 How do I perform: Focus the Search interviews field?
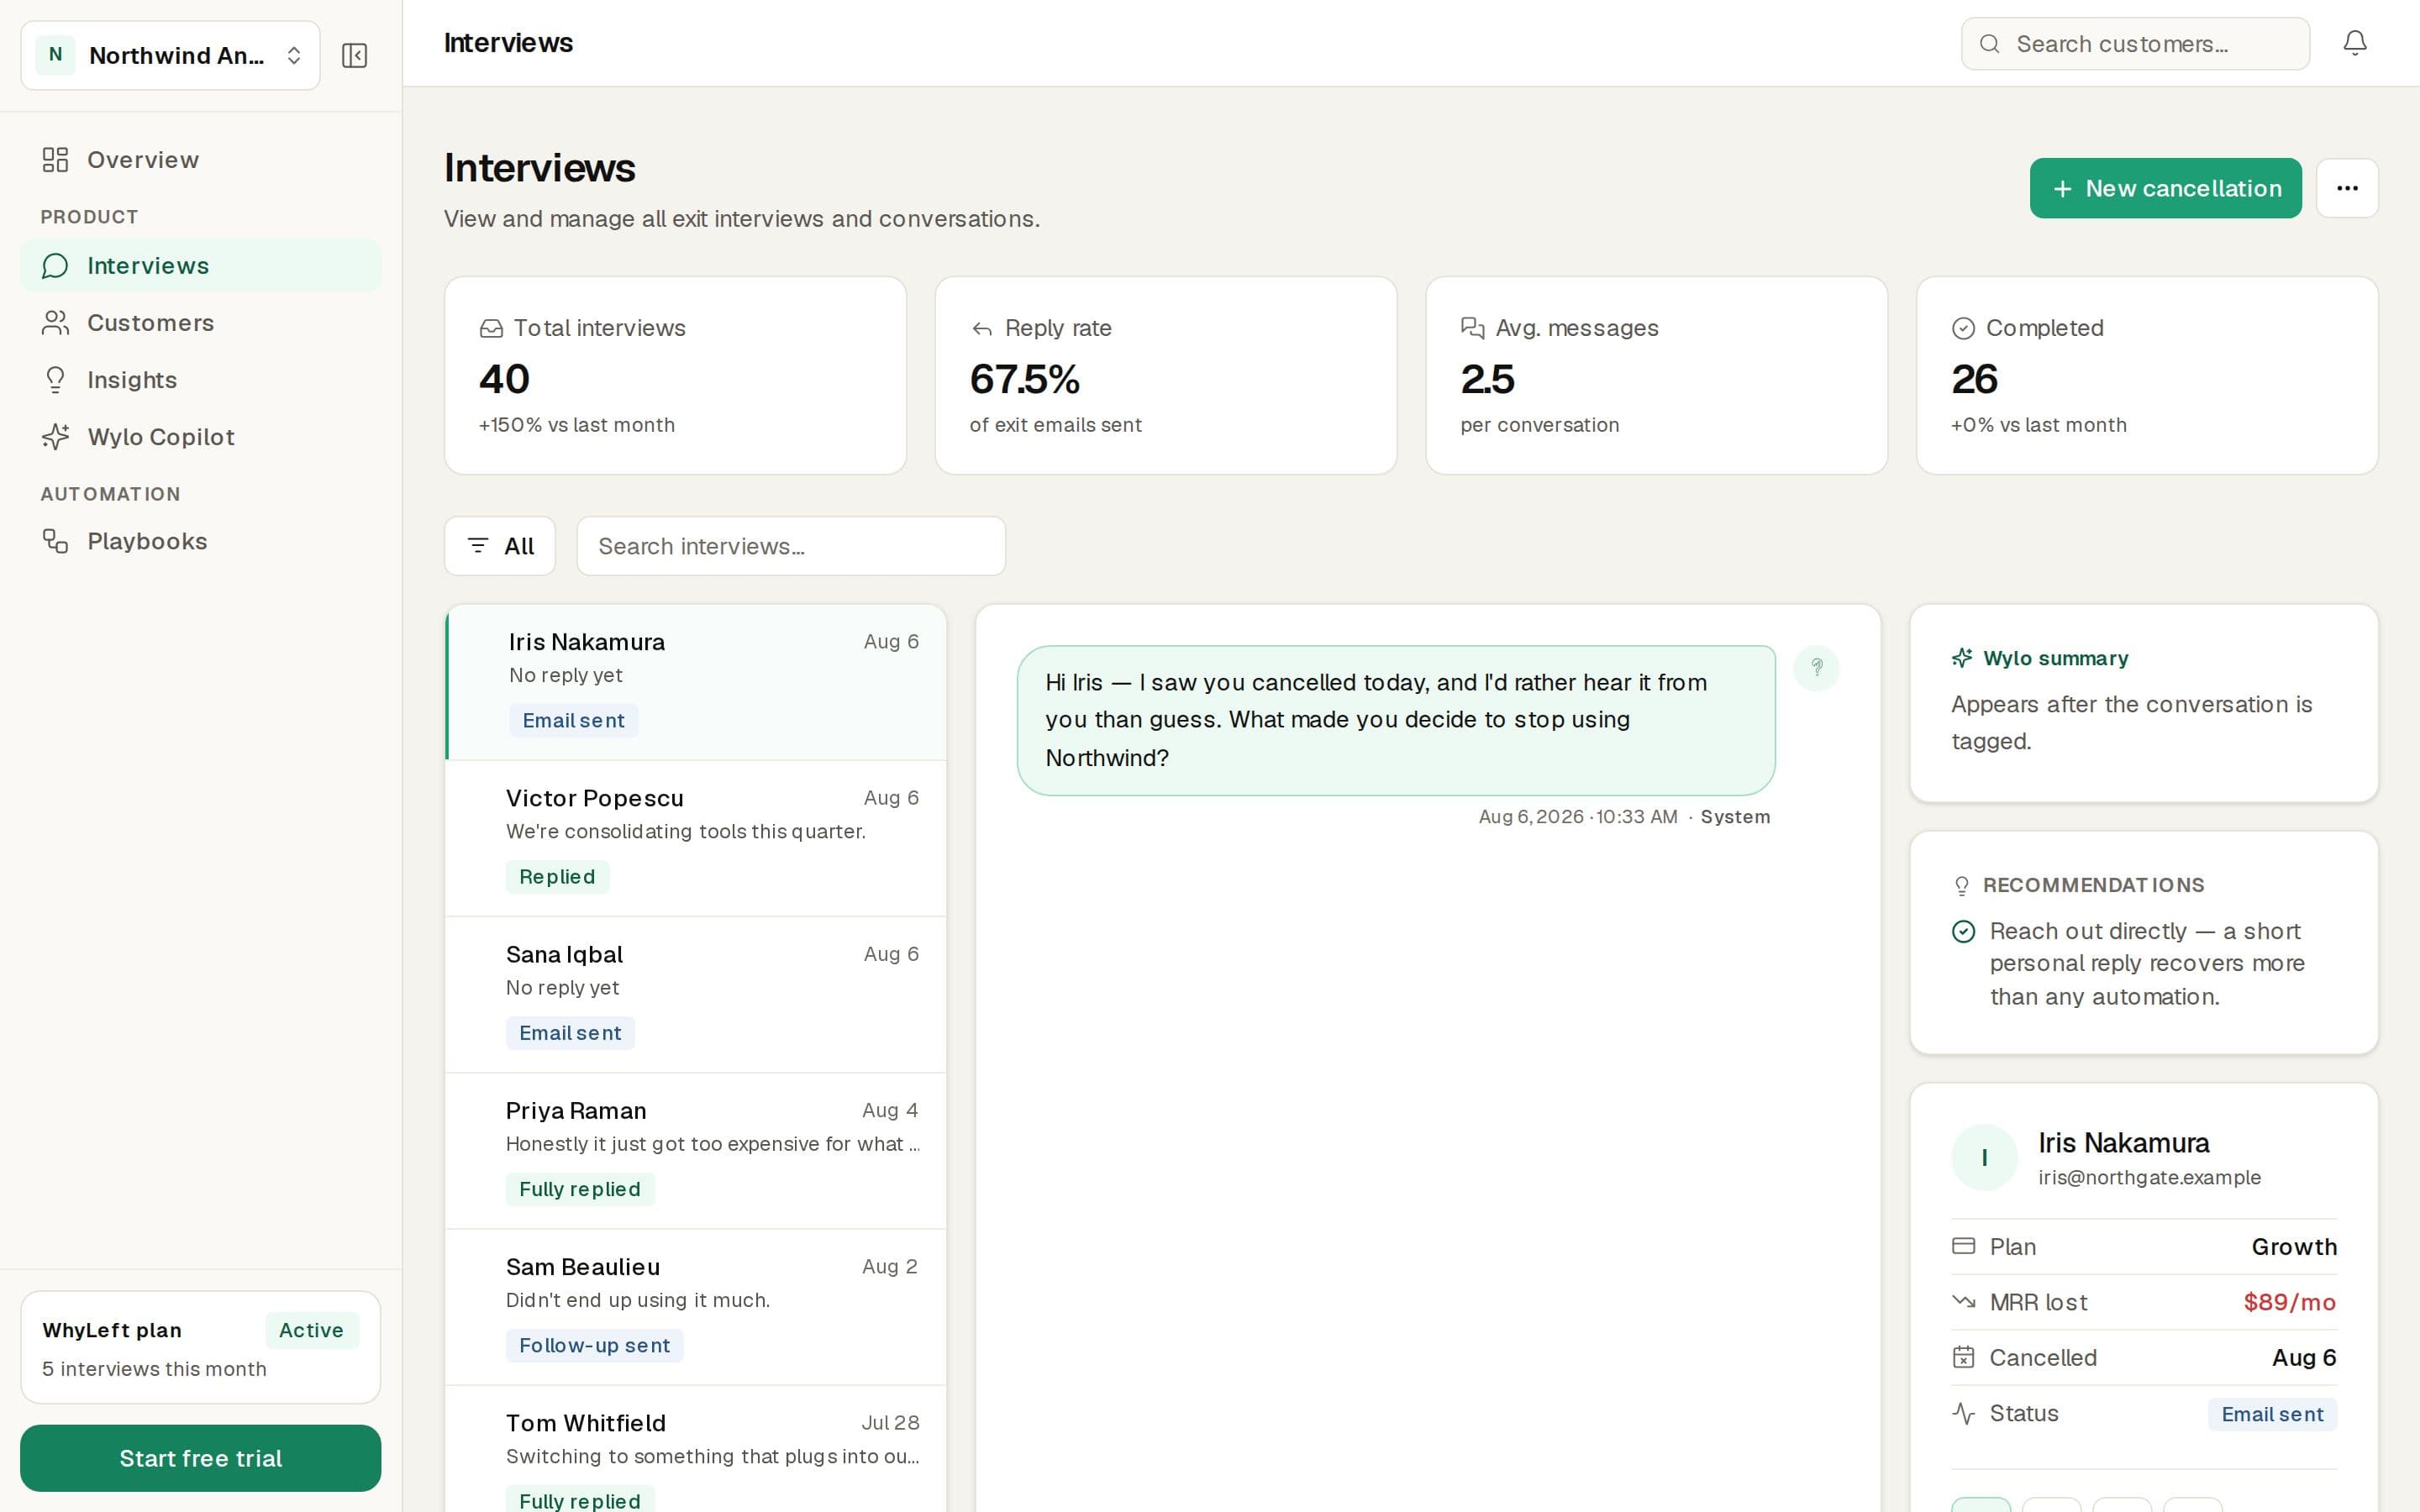coord(791,546)
